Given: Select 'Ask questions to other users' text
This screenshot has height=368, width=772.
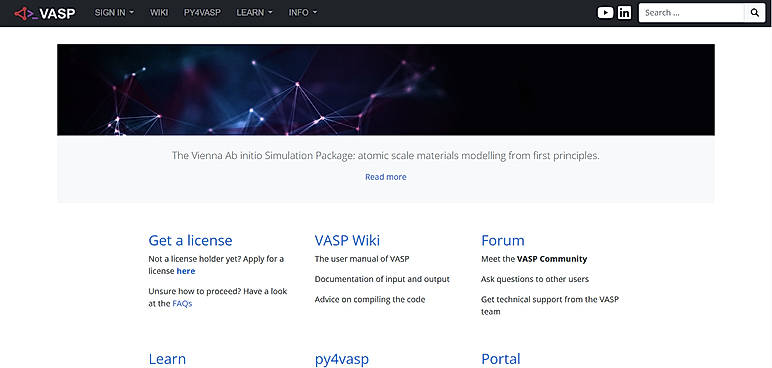Looking at the screenshot, I should click(535, 279).
